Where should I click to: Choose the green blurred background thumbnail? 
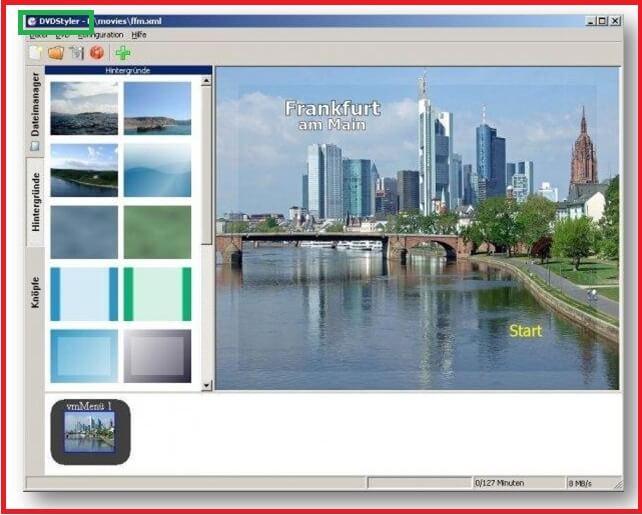point(157,232)
